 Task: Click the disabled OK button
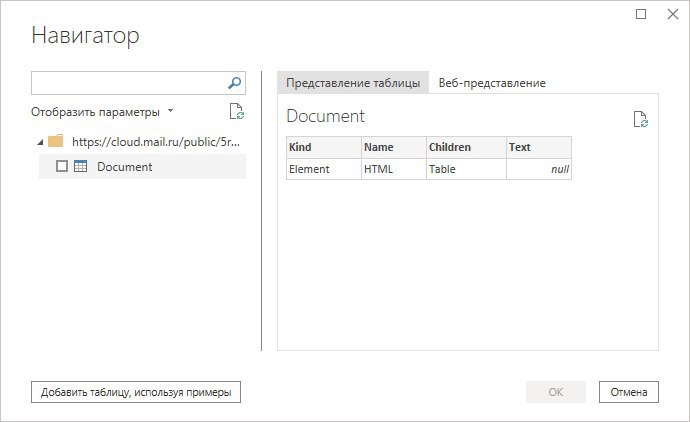coord(556,392)
